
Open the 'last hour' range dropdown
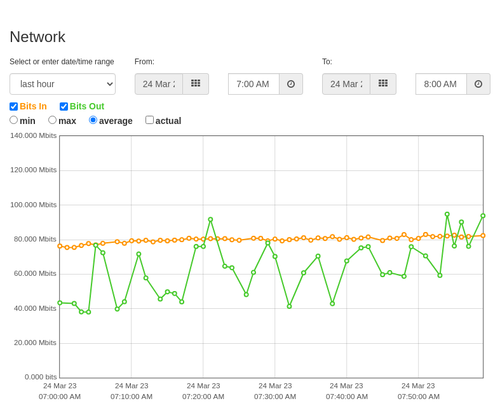point(63,84)
